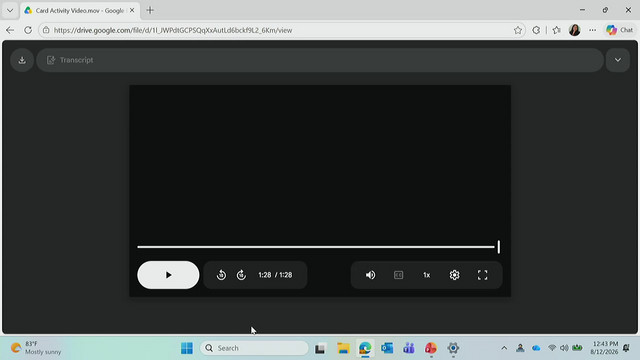Close the Card Activity Video tab
Screen dimensions: 640x360
132,11
